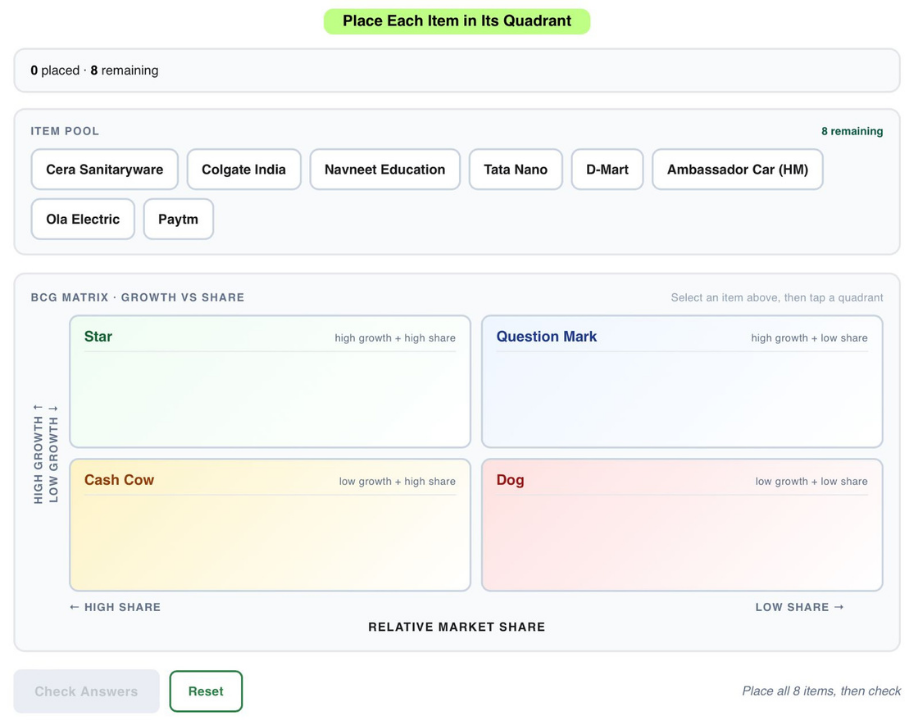Click 'high growth + high share' caption
920x720 pixels.
pos(395,338)
